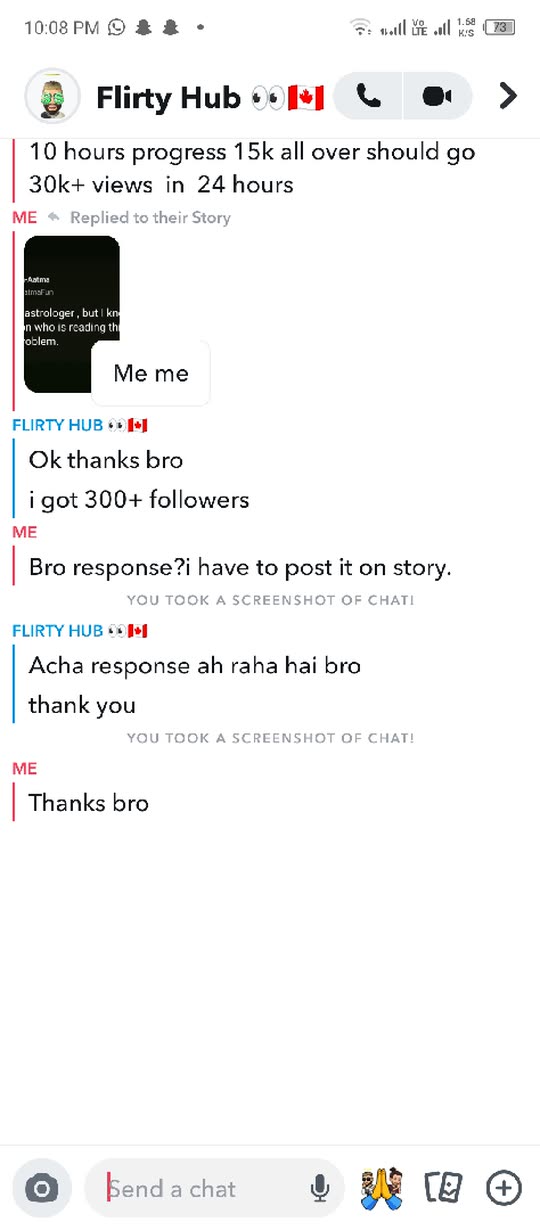The width and height of the screenshot is (540, 1230).
Task: Tap the microphone voice note icon
Action: [x=320, y=1188]
